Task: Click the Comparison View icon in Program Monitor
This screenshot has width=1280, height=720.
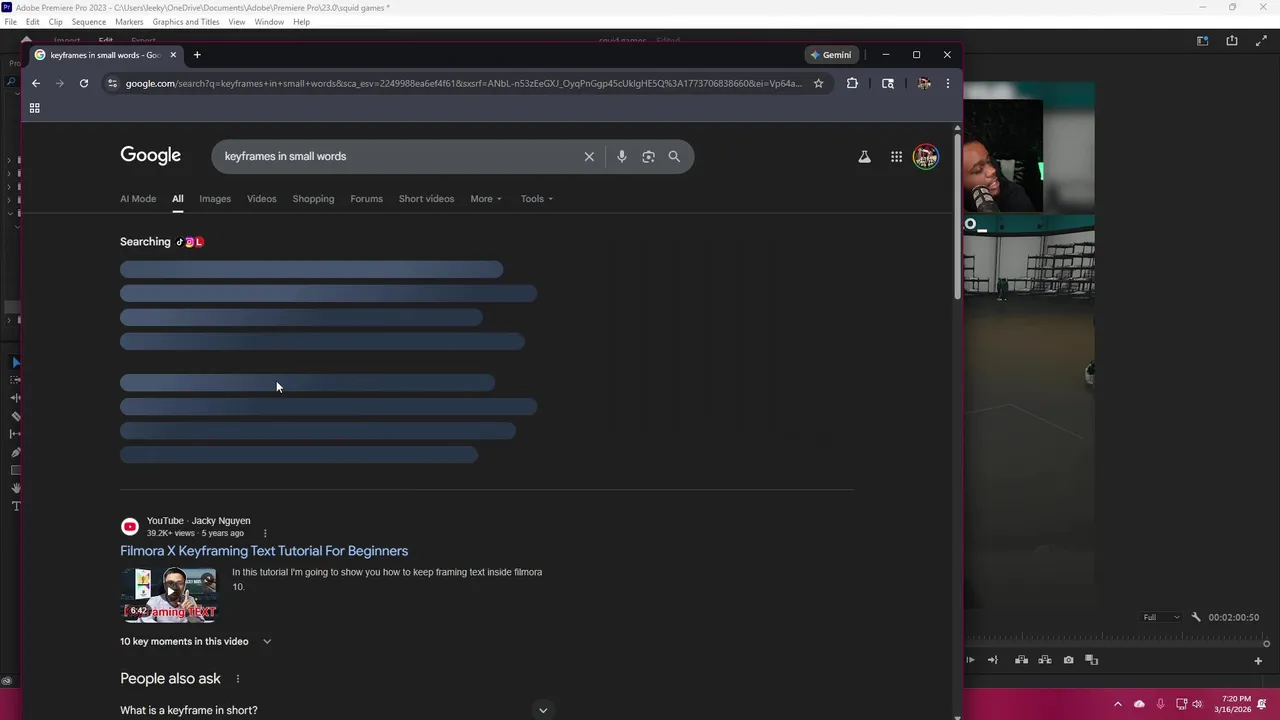Action: (x=1092, y=660)
